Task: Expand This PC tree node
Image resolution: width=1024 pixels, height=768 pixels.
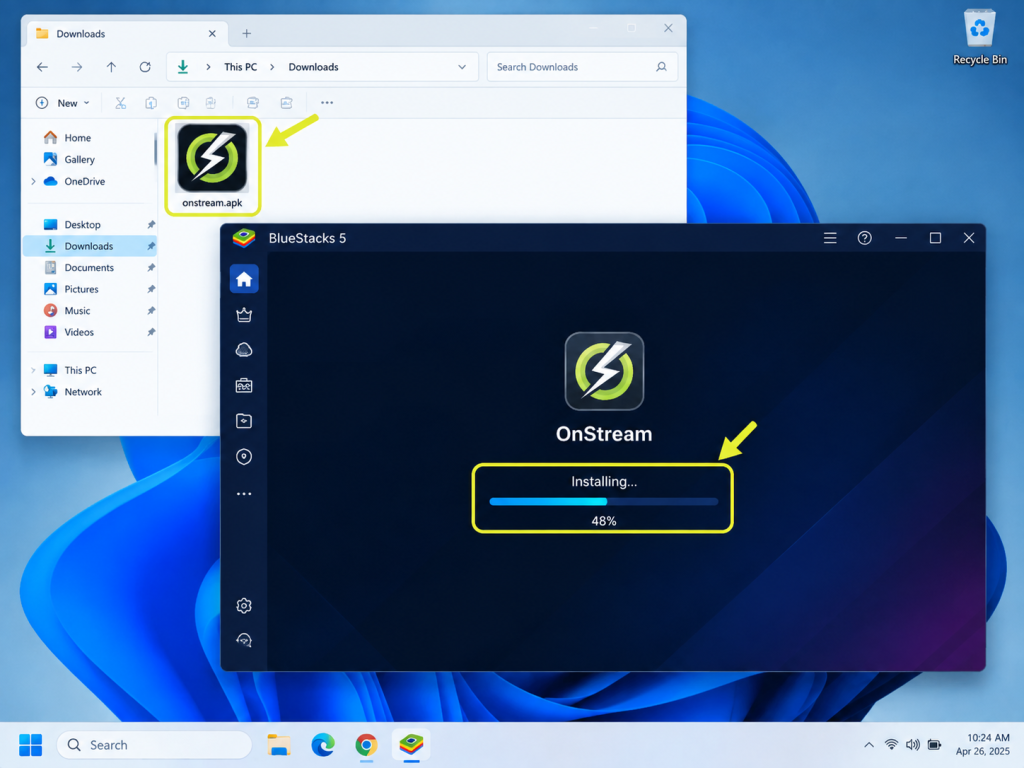Action: point(33,370)
